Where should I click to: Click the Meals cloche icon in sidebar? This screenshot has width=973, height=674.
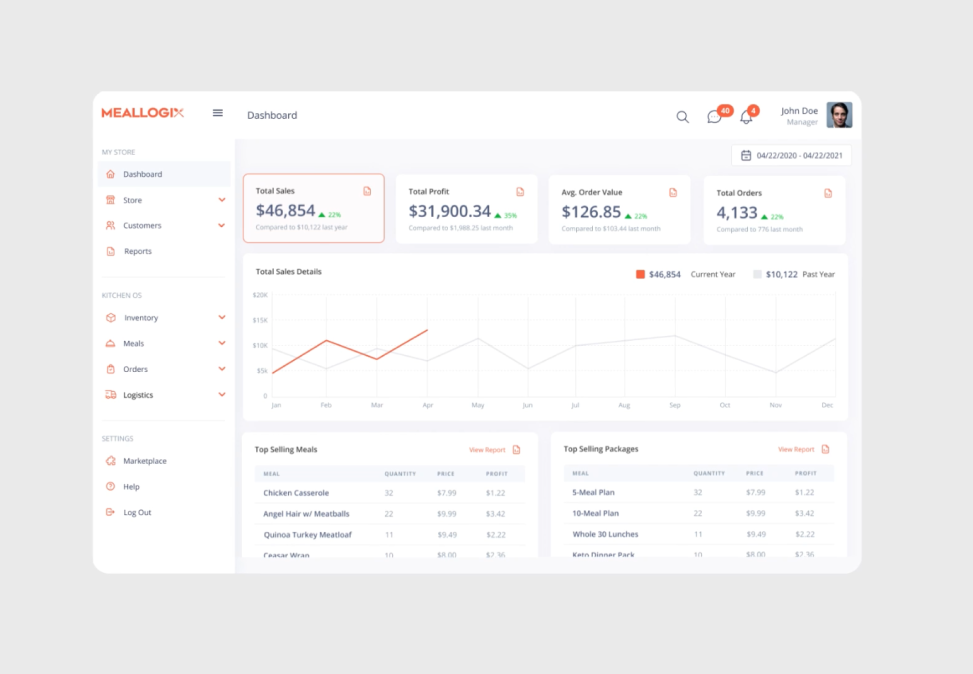(110, 343)
